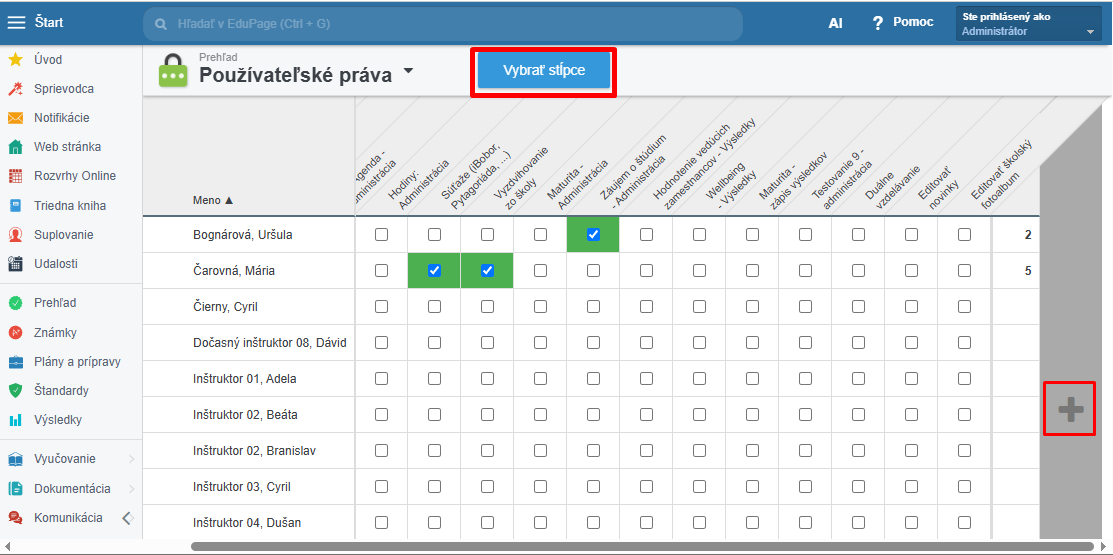Click the gray plus icon to add column
The width and height of the screenshot is (1113, 555).
(x=1069, y=409)
